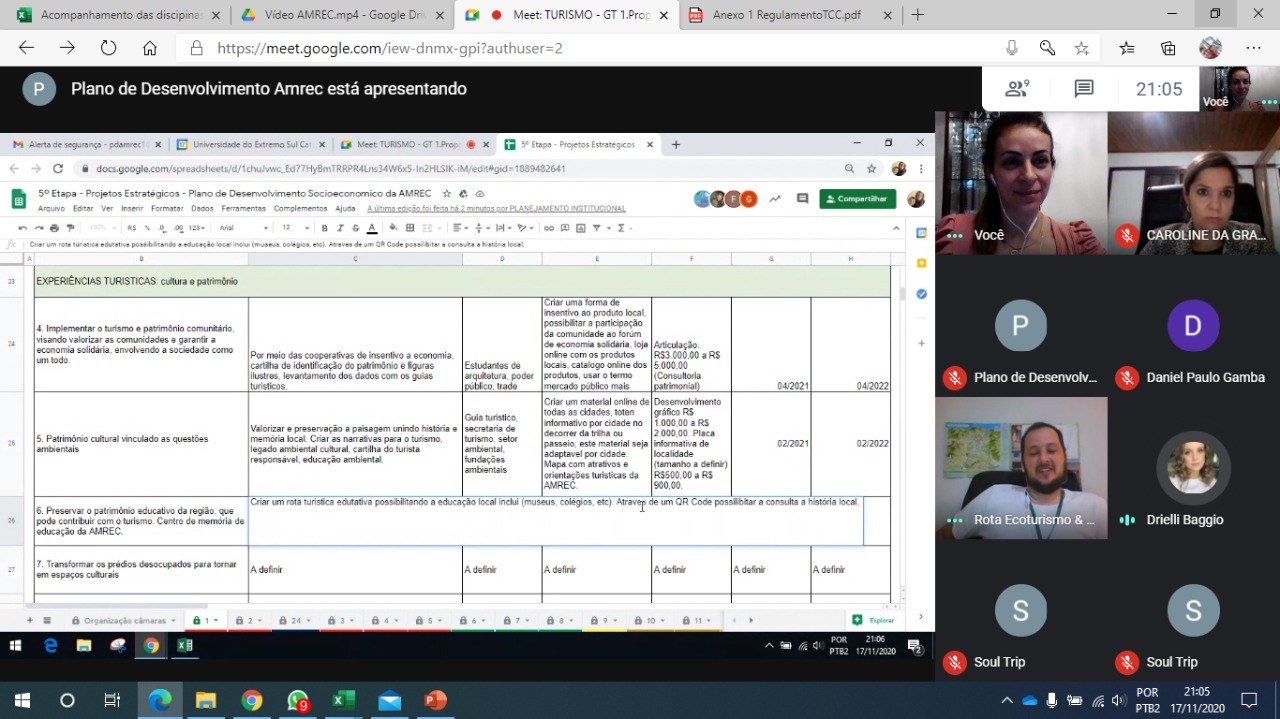Click the browser refresh button
The height and width of the screenshot is (719, 1280).
click(x=108, y=48)
